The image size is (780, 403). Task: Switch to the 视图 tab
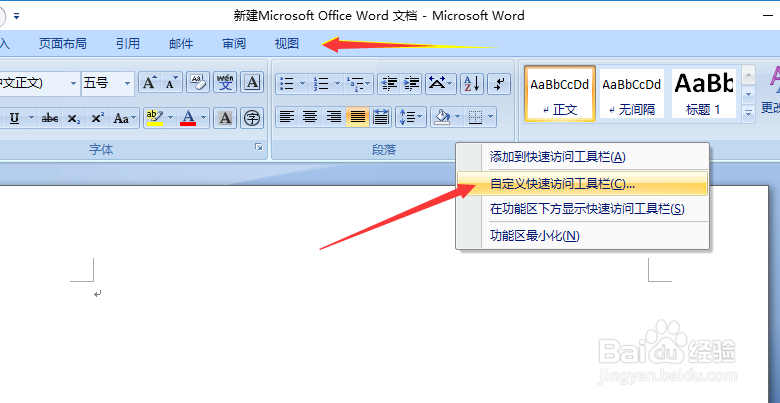pyautogui.click(x=287, y=44)
